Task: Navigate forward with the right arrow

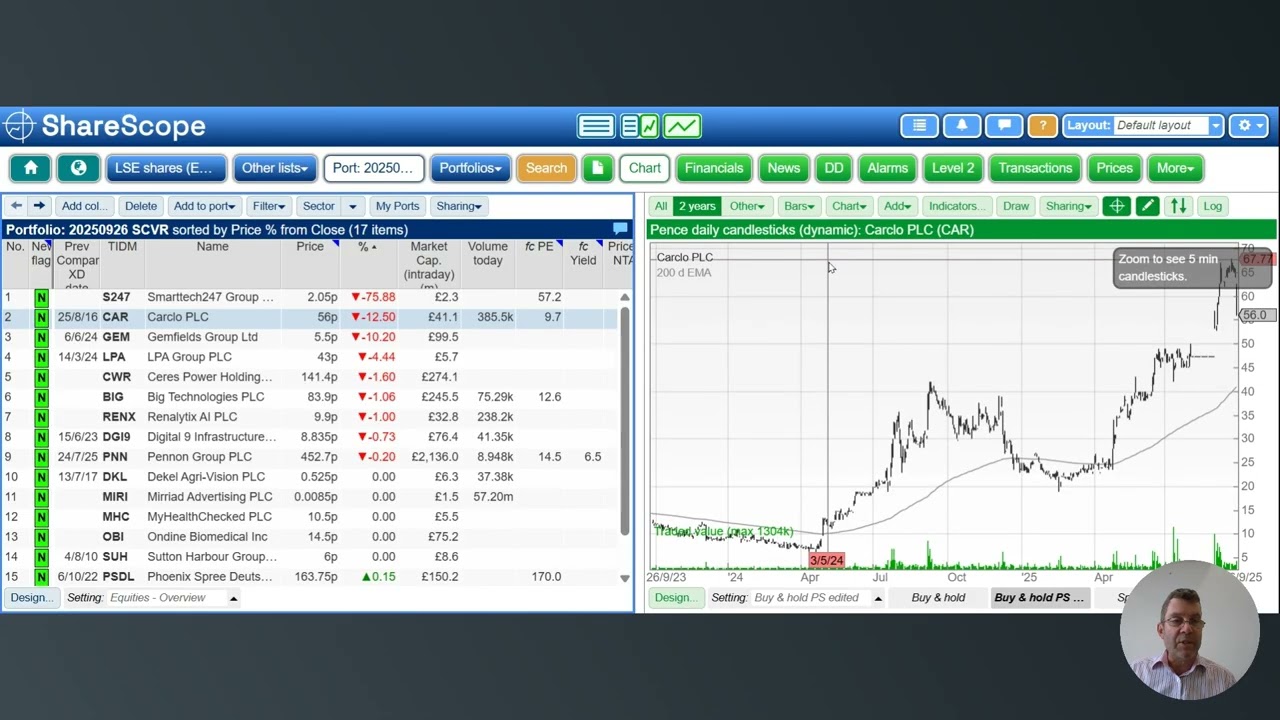Action: pos(39,206)
